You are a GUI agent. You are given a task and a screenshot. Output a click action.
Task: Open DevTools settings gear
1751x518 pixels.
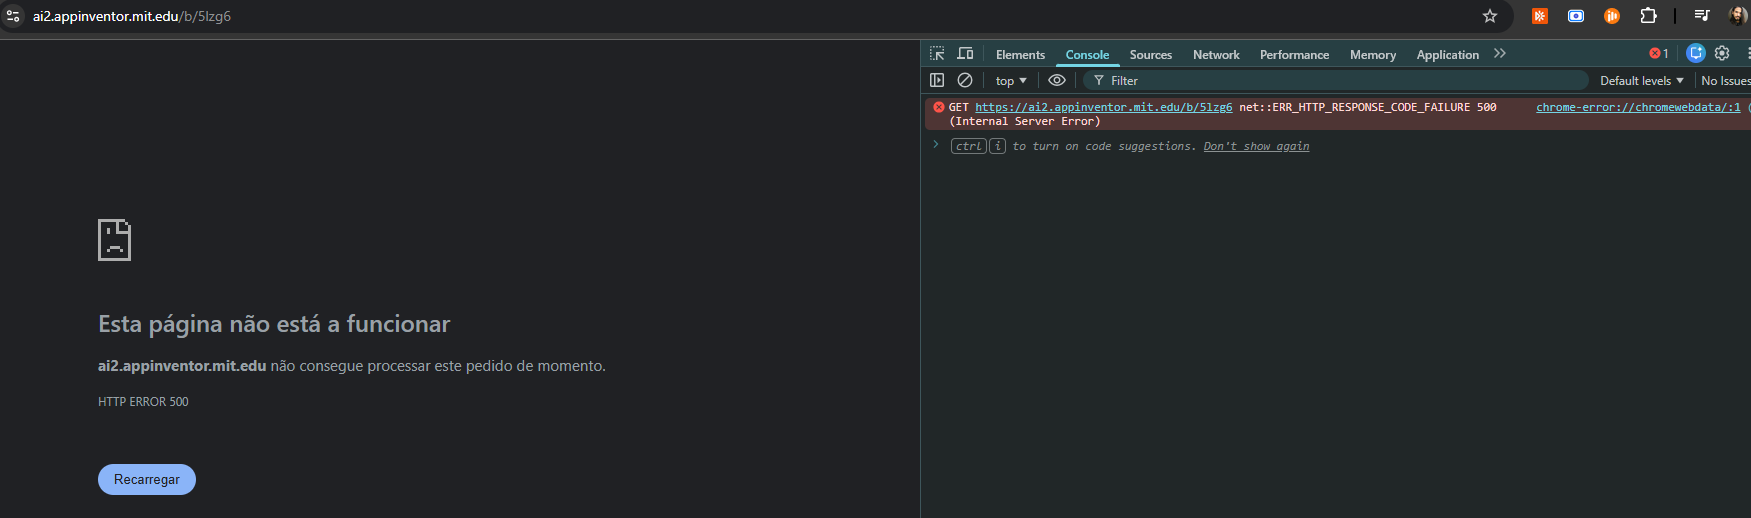1722,54
